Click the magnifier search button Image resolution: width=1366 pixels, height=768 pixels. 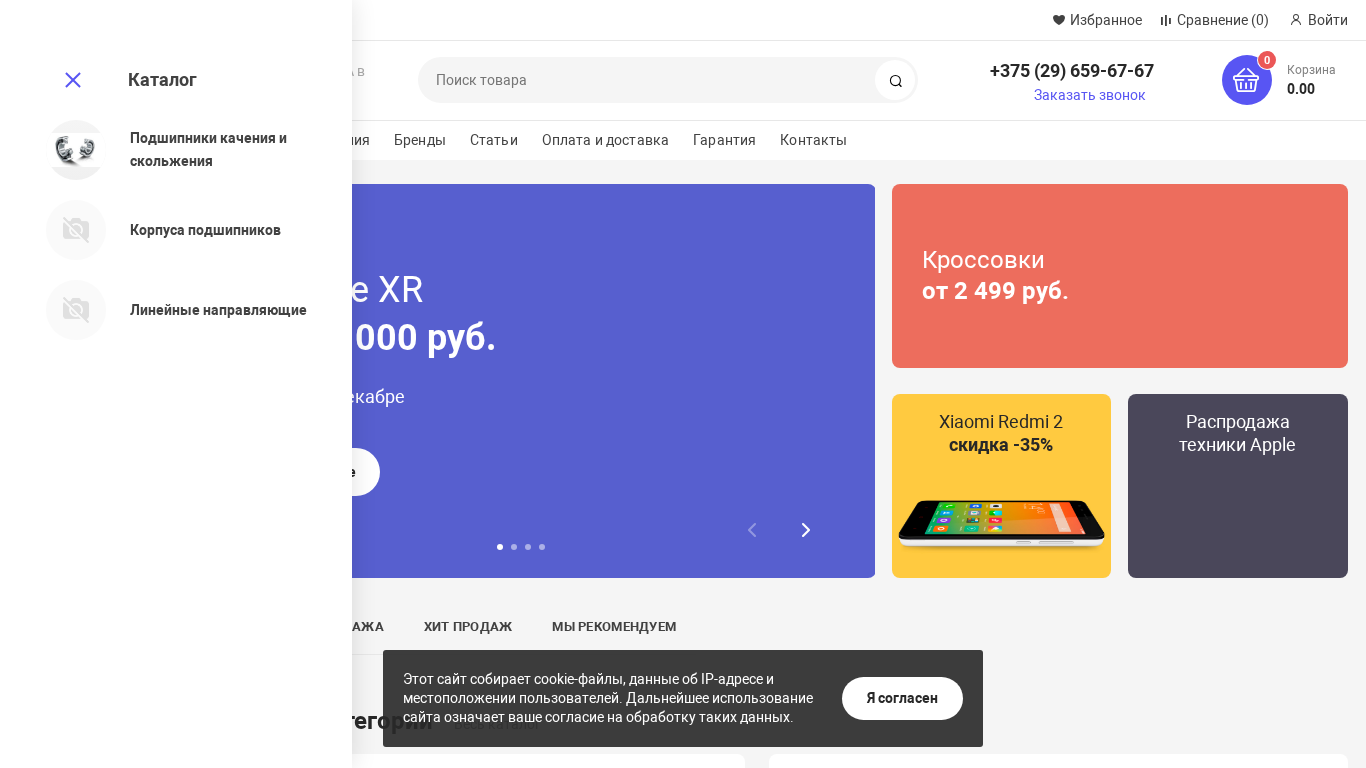[x=895, y=81]
